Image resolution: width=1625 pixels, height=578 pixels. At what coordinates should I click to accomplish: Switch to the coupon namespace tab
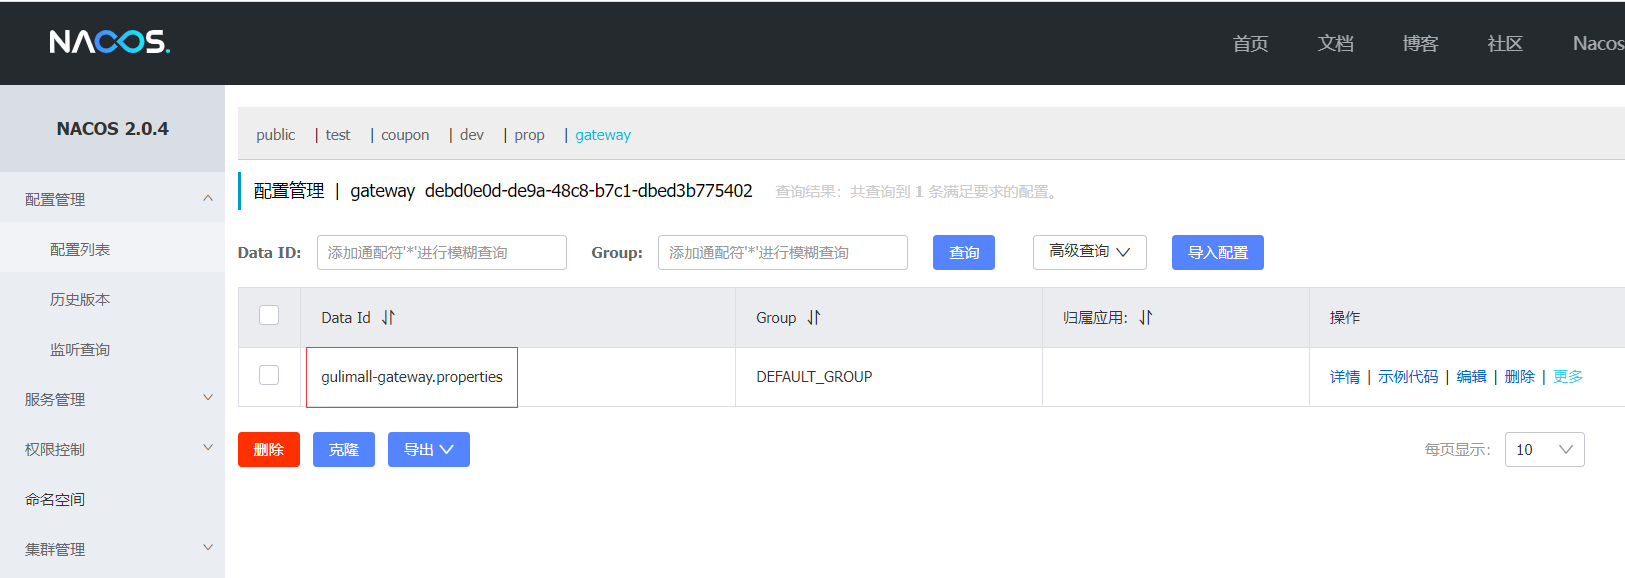tap(405, 135)
